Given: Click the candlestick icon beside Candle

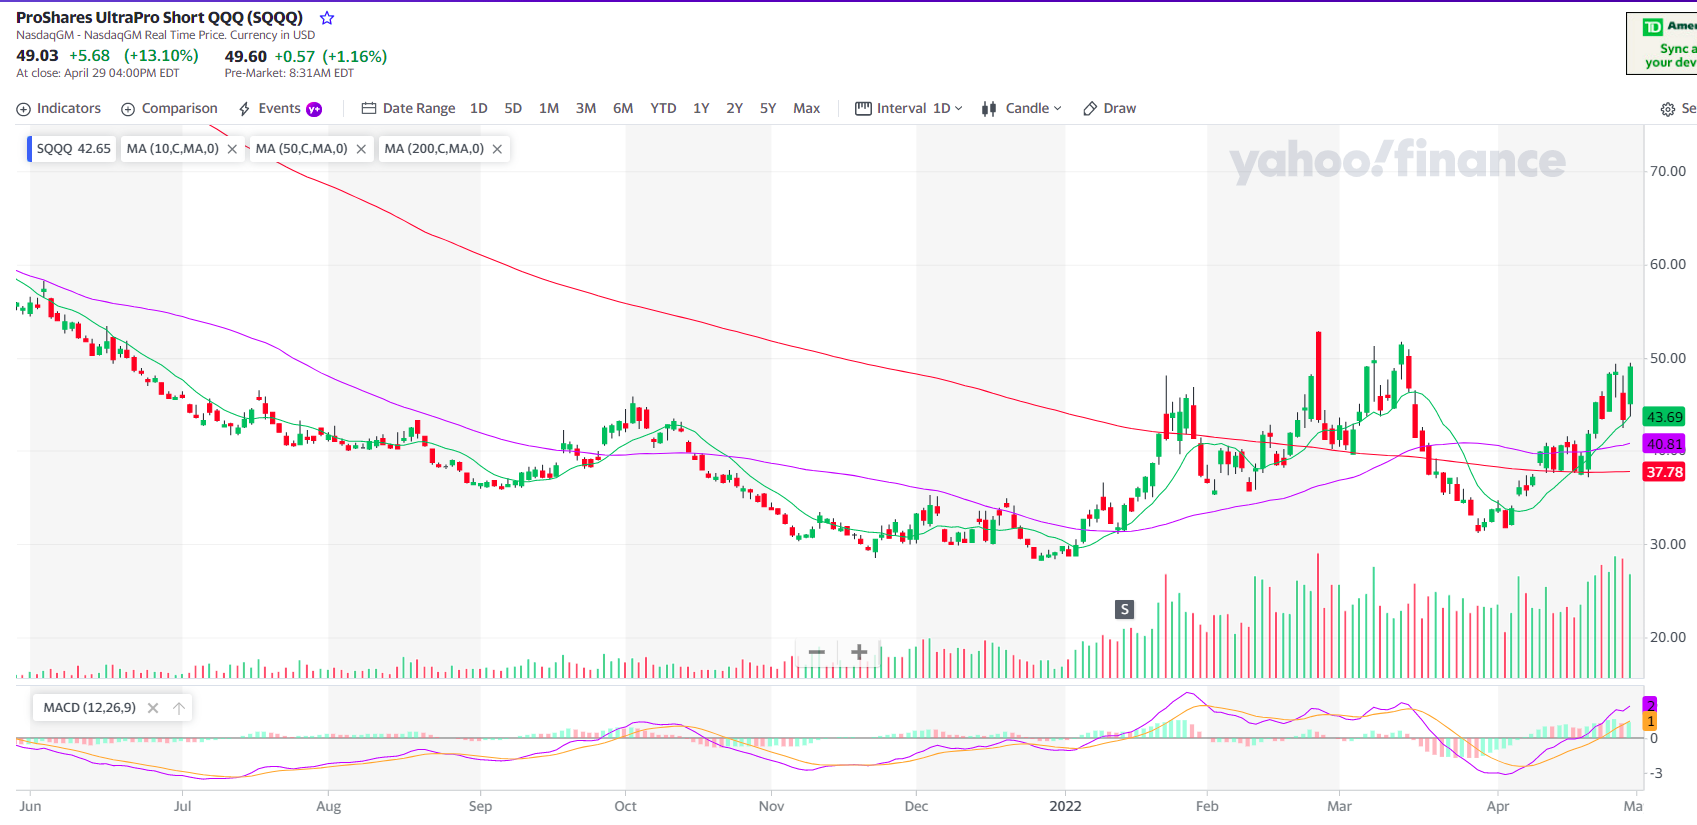Looking at the screenshot, I should click(989, 109).
